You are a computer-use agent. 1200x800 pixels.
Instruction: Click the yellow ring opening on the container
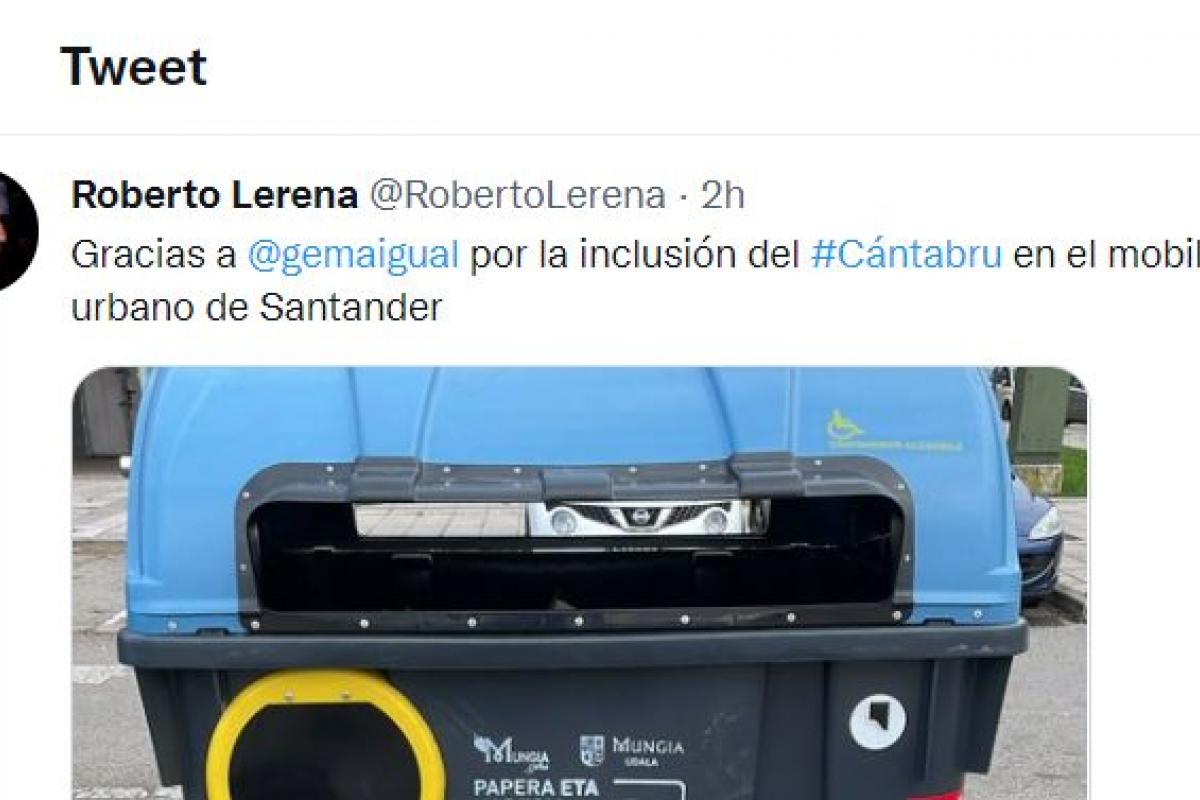(x=325, y=735)
